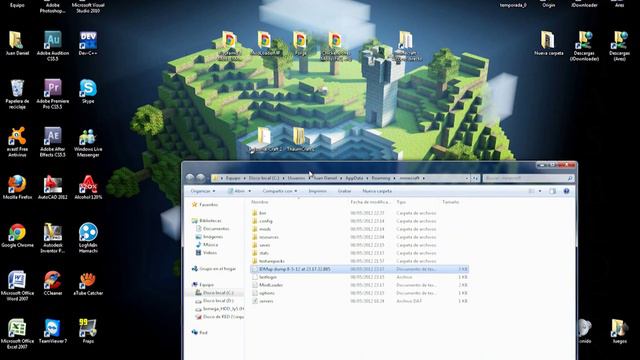This screenshot has width=640, height=360.
Task: Select the avast! Free Antivirus icon
Action: (x=17, y=142)
